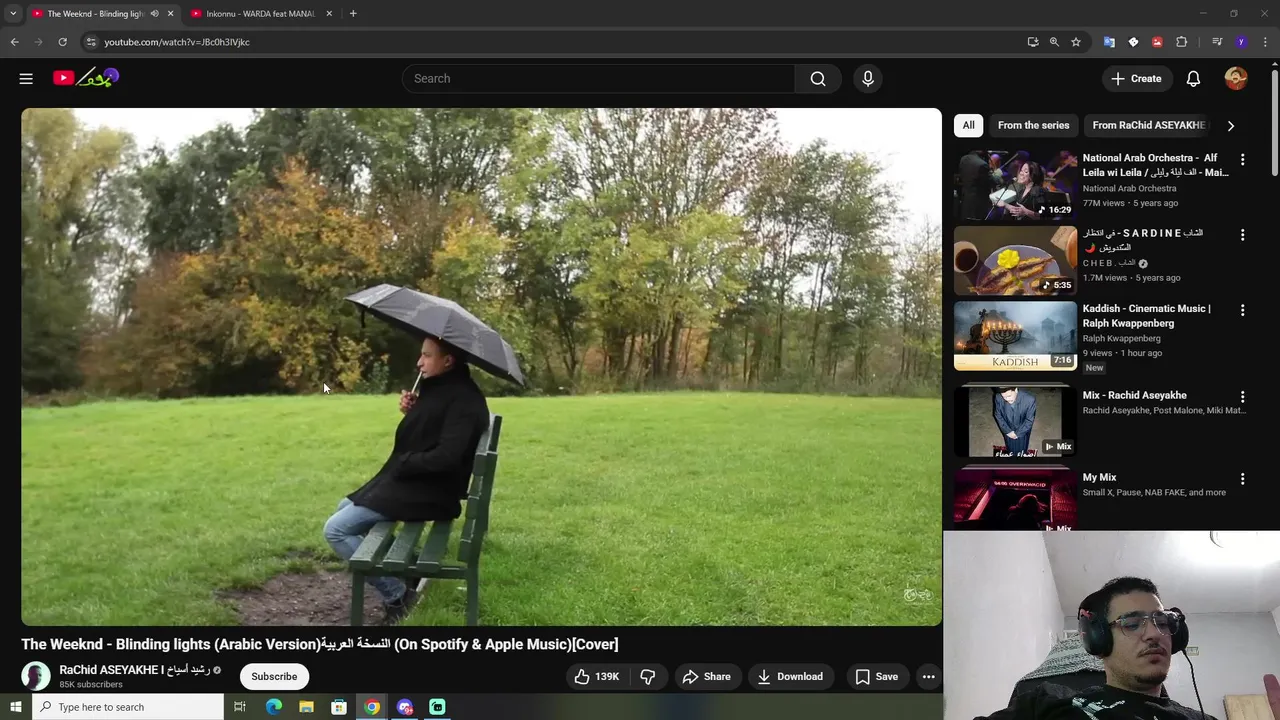Open the Windows Start menu

(15, 707)
